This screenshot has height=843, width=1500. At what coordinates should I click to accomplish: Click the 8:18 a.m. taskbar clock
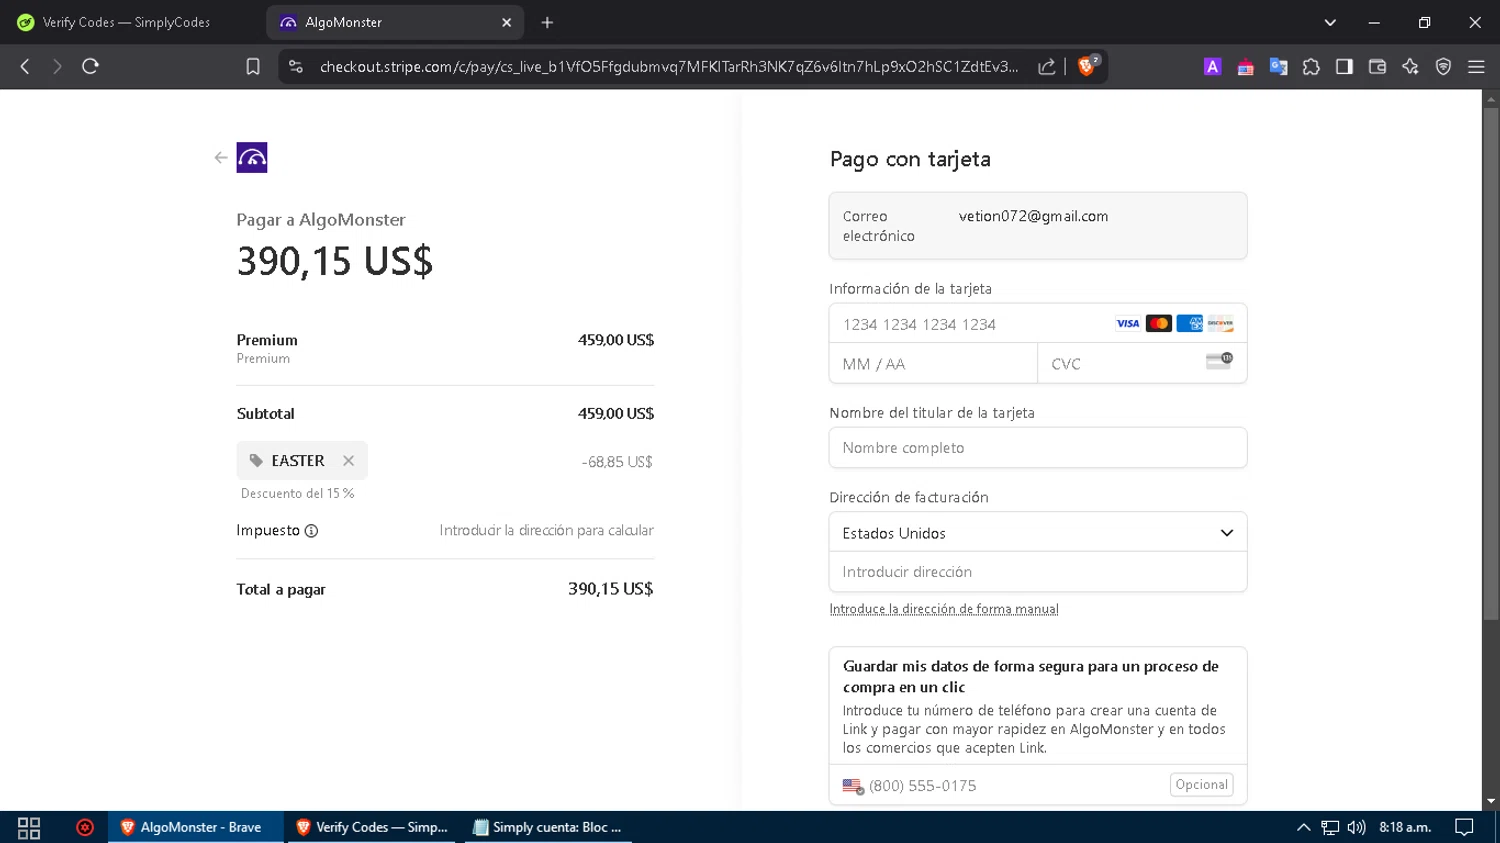(1405, 828)
